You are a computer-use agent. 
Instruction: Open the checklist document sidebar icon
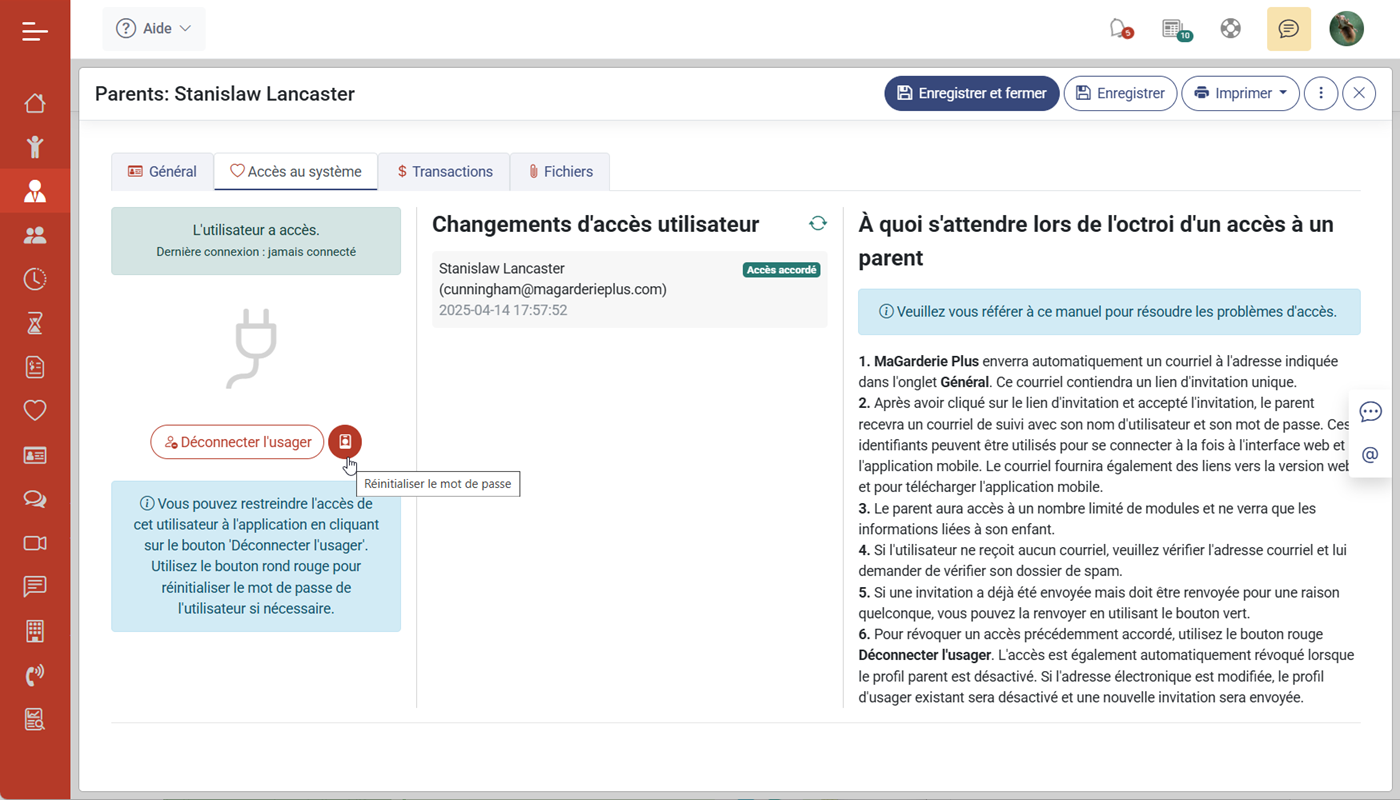click(x=35, y=367)
